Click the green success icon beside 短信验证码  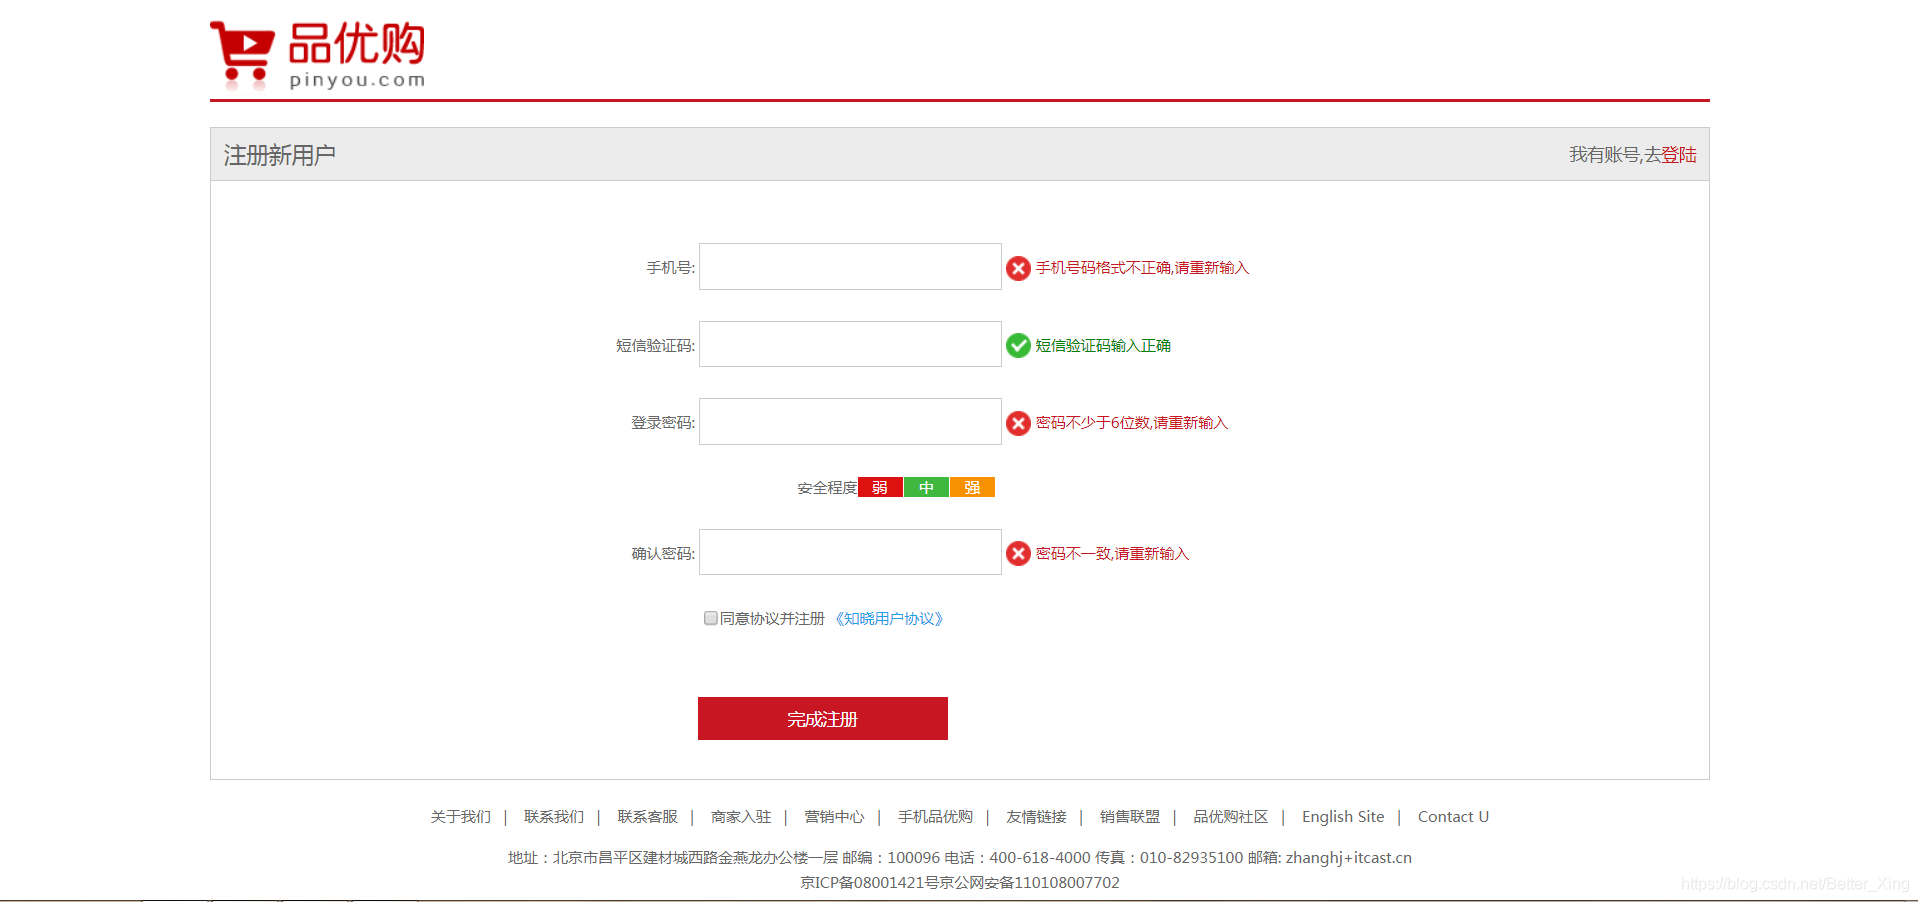tap(1018, 345)
